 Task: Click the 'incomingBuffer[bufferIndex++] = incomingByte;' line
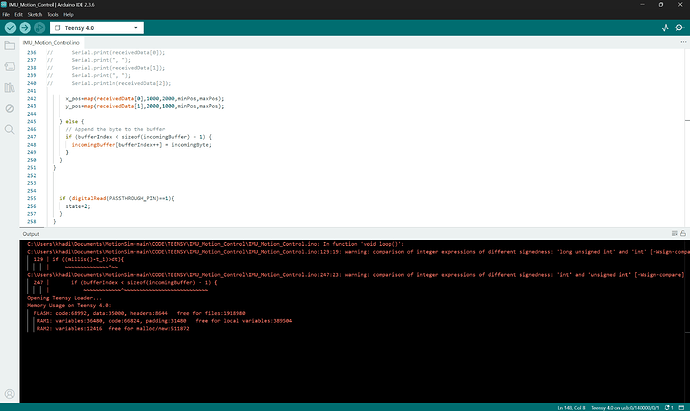click(141, 145)
